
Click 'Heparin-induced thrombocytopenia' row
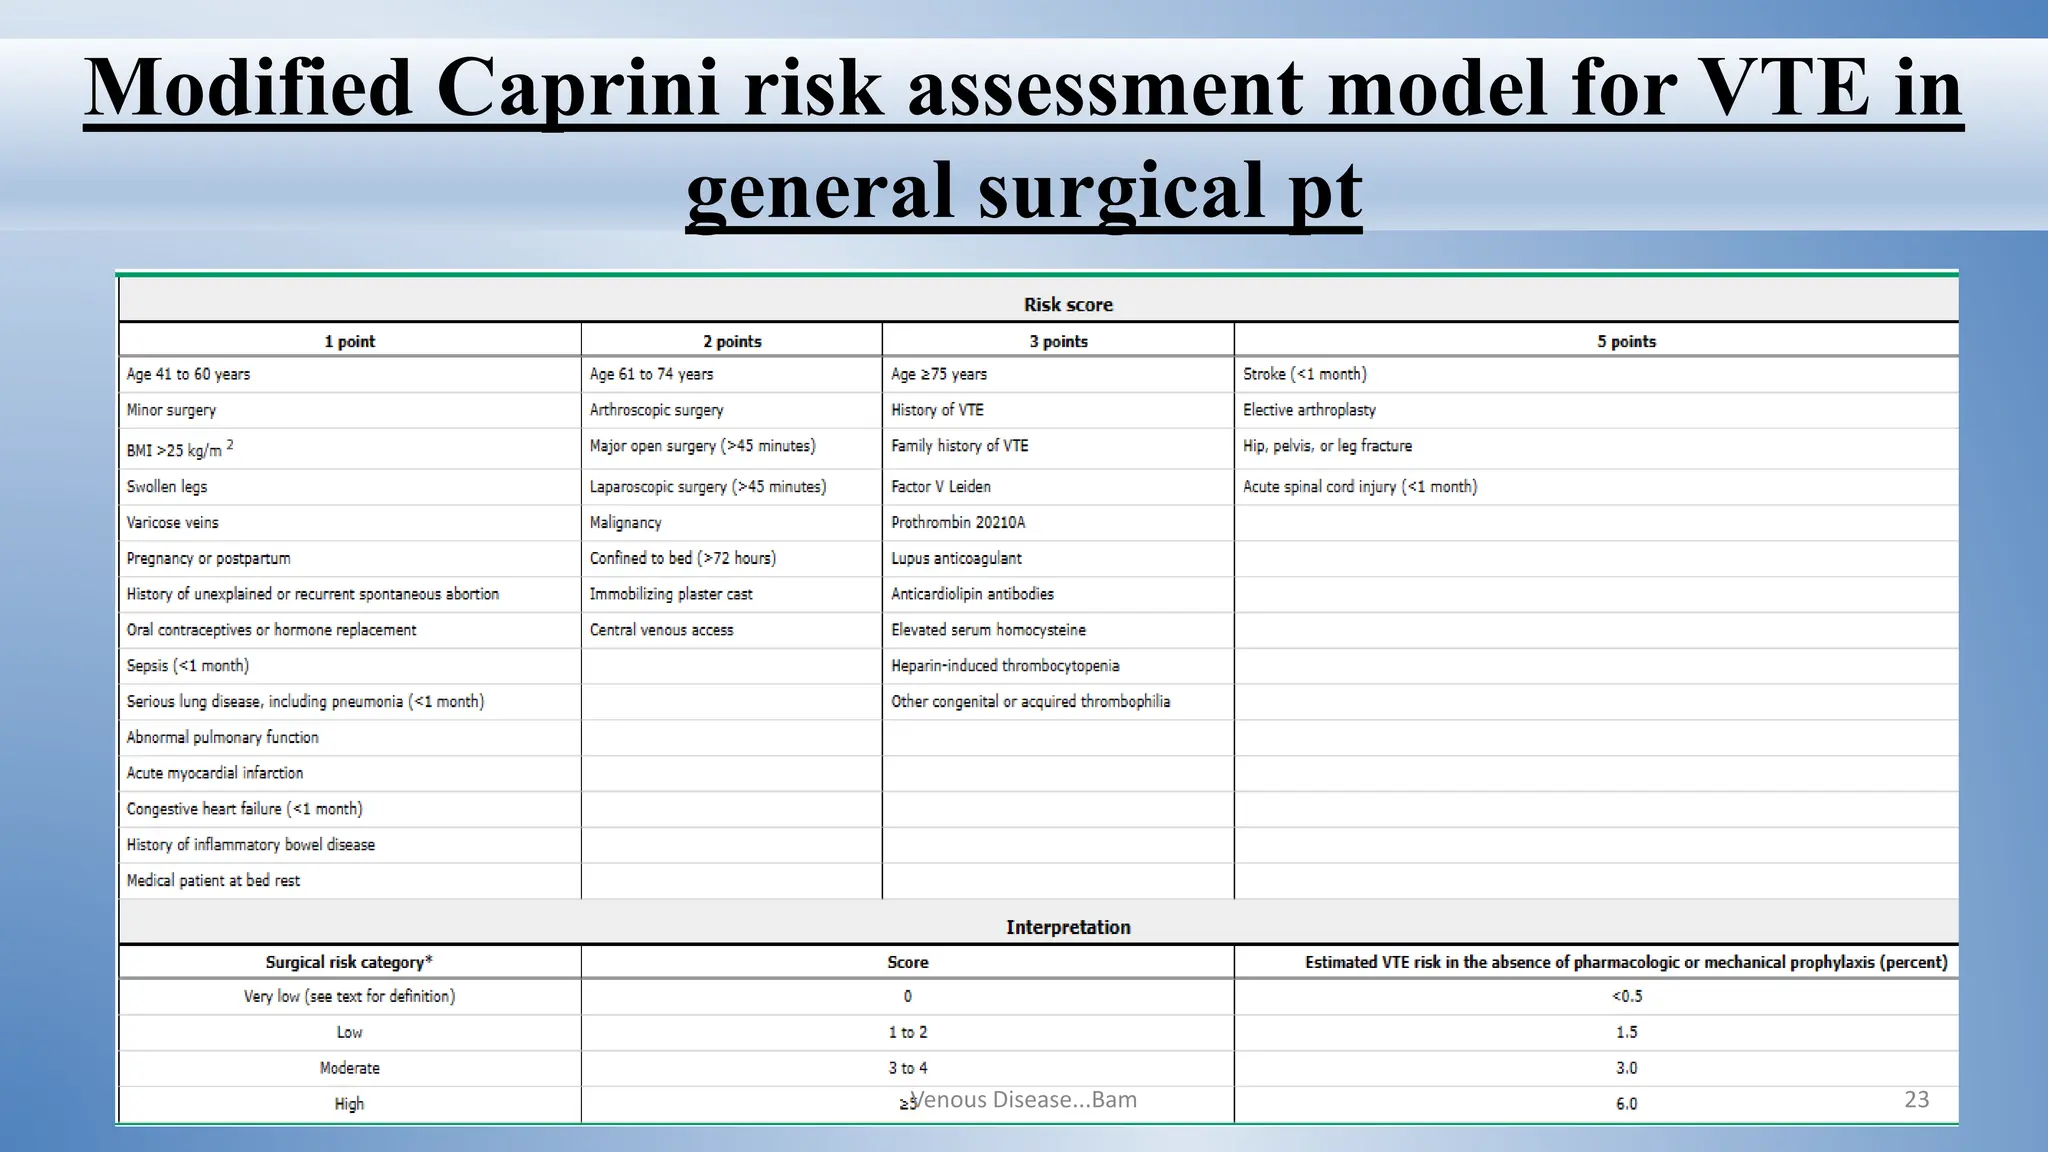click(1005, 666)
